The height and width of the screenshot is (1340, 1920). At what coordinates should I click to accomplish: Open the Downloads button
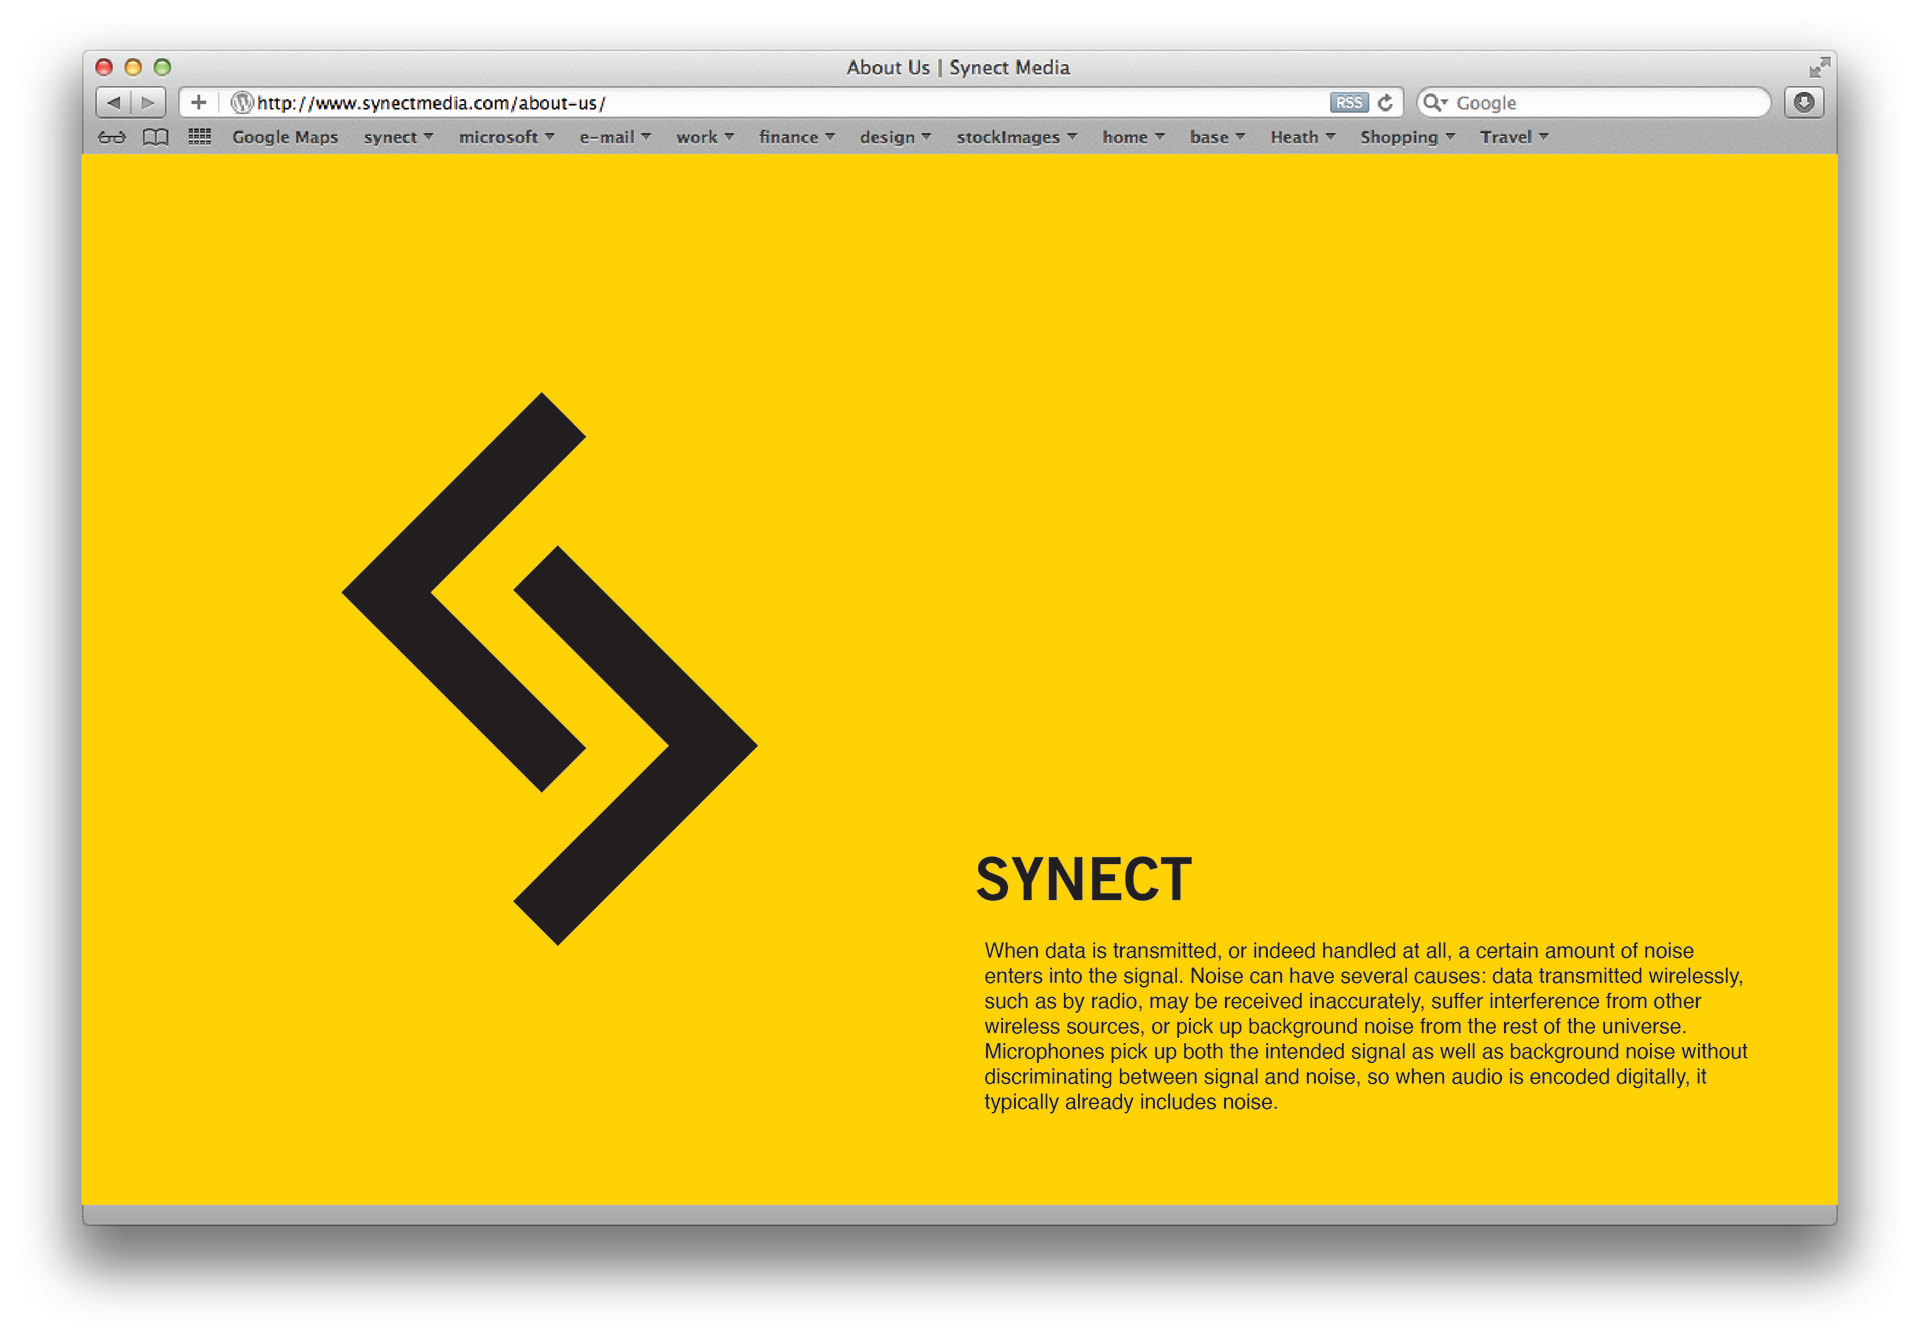(1804, 102)
